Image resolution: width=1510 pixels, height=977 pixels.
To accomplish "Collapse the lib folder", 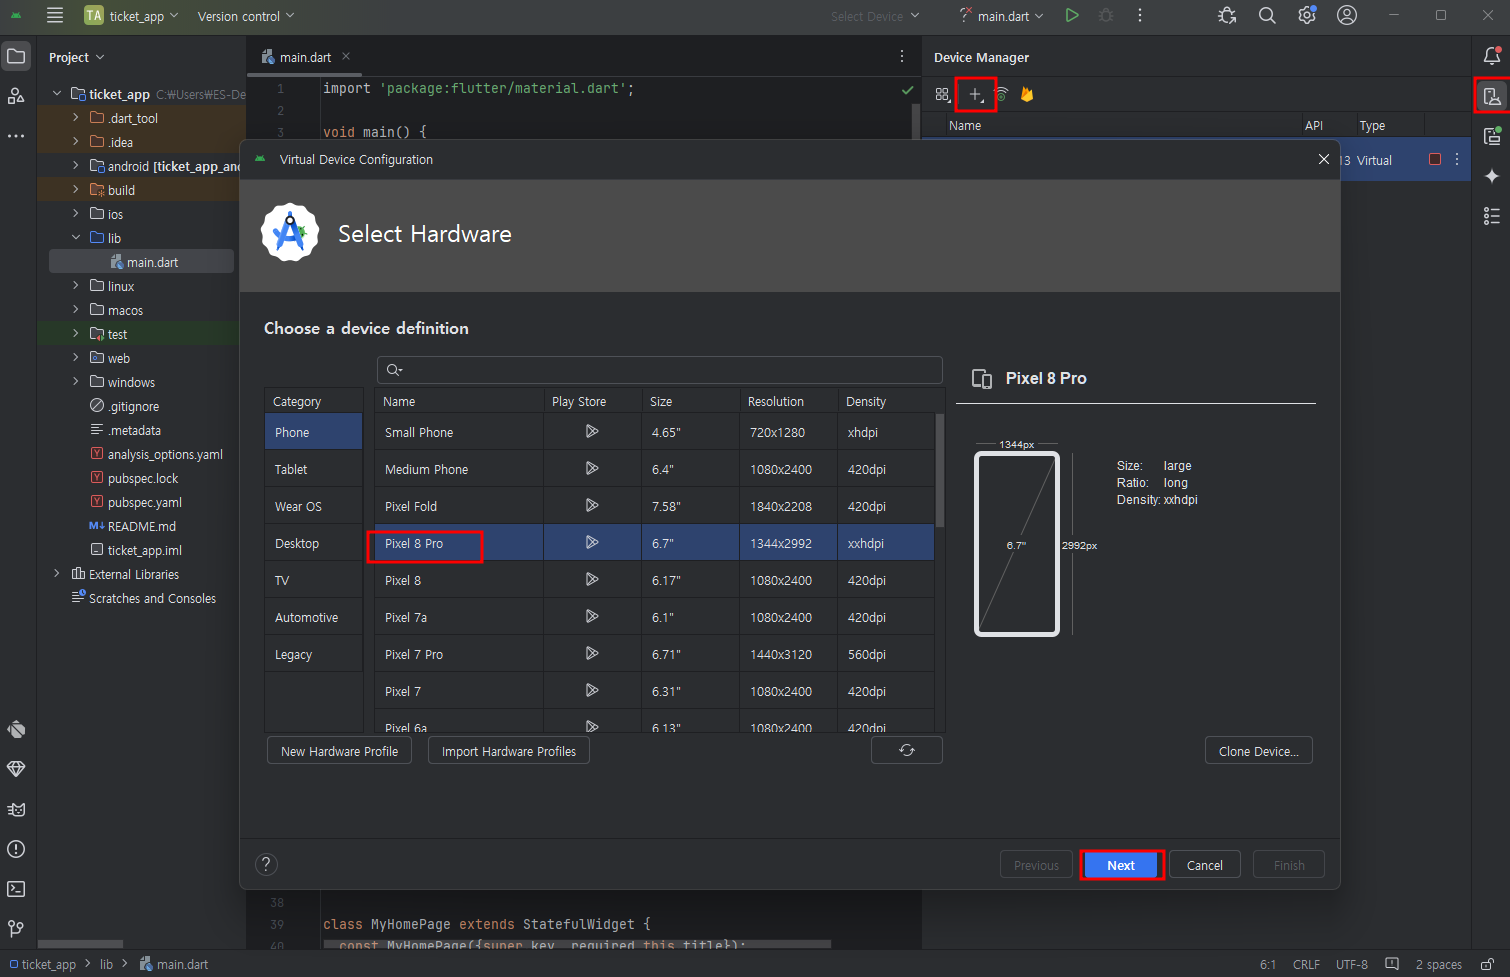I will click(76, 238).
